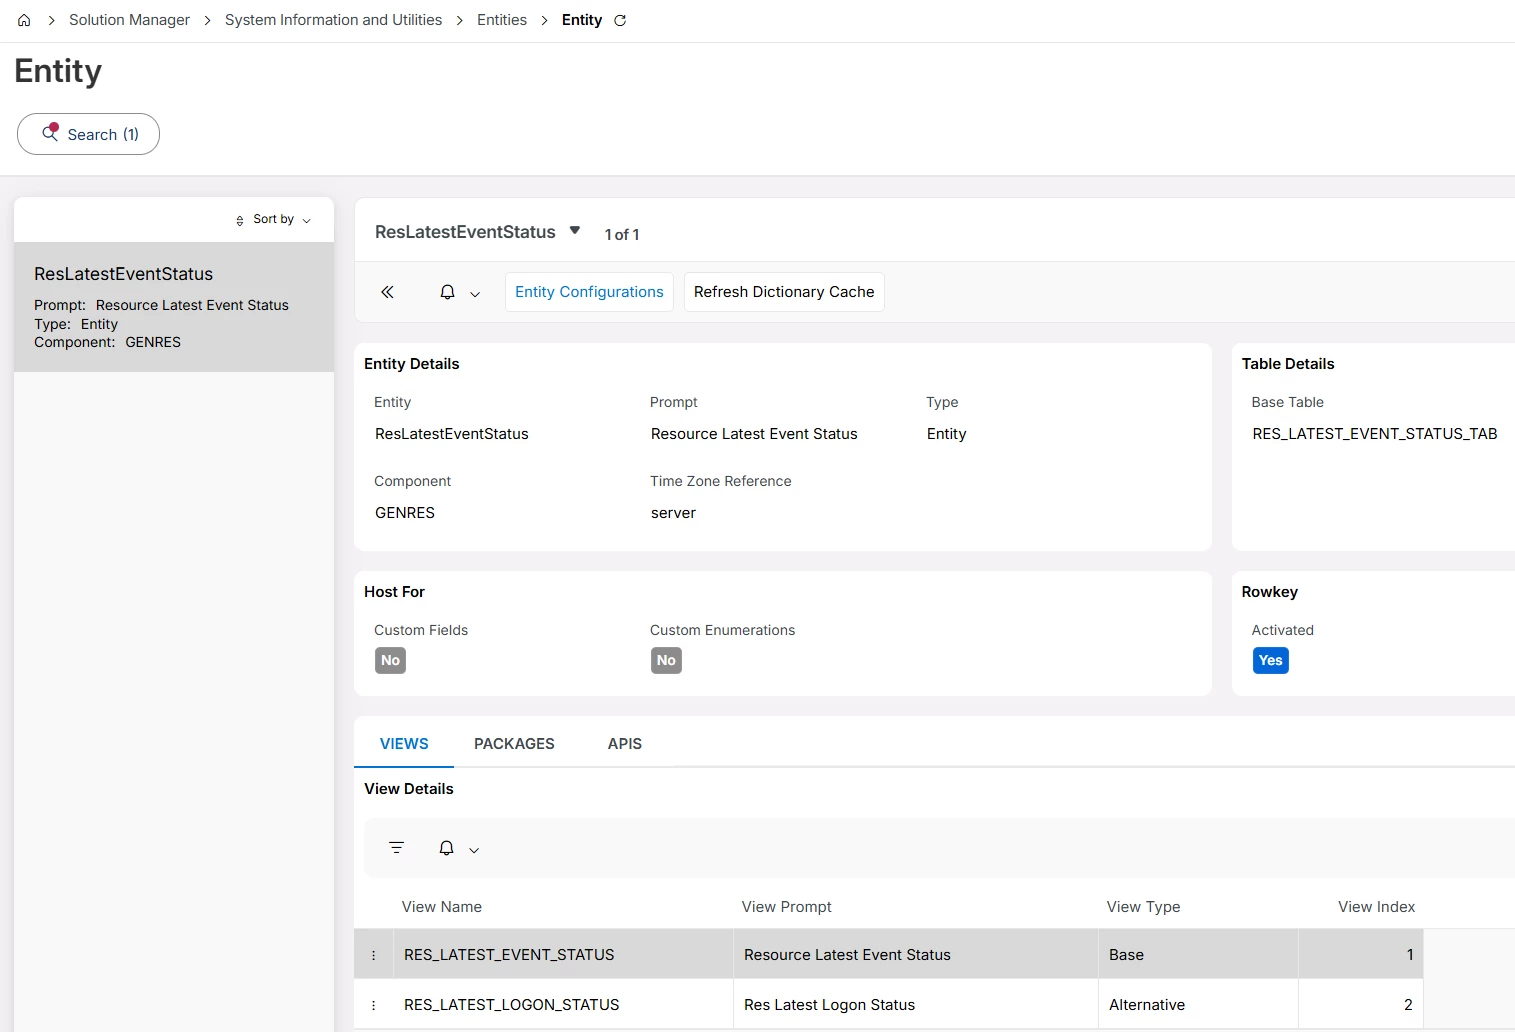Click the home icon in breadcrumb
This screenshot has width=1515, height=1032.
[24, 20]
